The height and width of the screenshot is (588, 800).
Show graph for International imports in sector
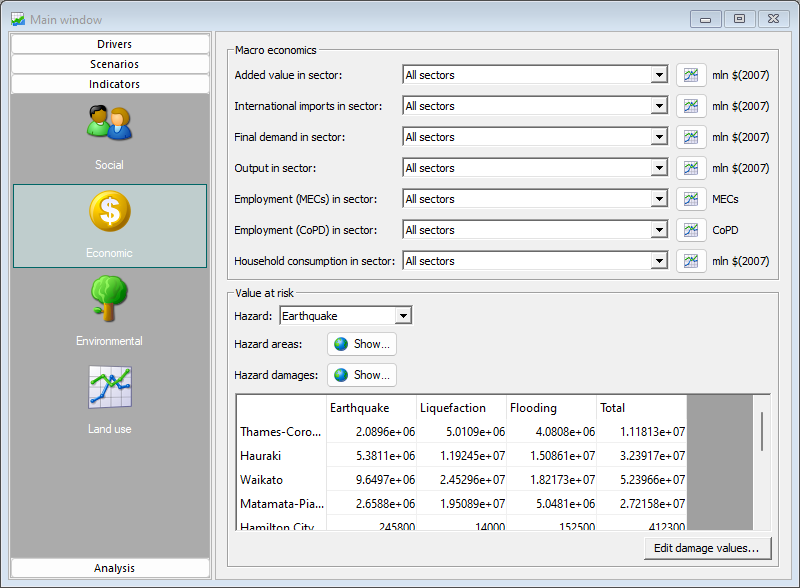[x=691, y=106]
